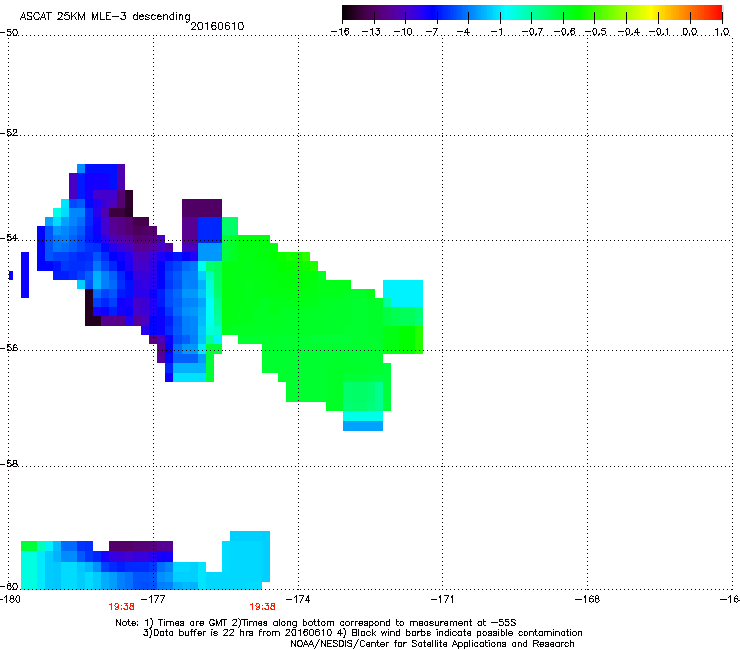Click the red end of the color scale bar
Viewport: 740px width, 650px height.
716,13
